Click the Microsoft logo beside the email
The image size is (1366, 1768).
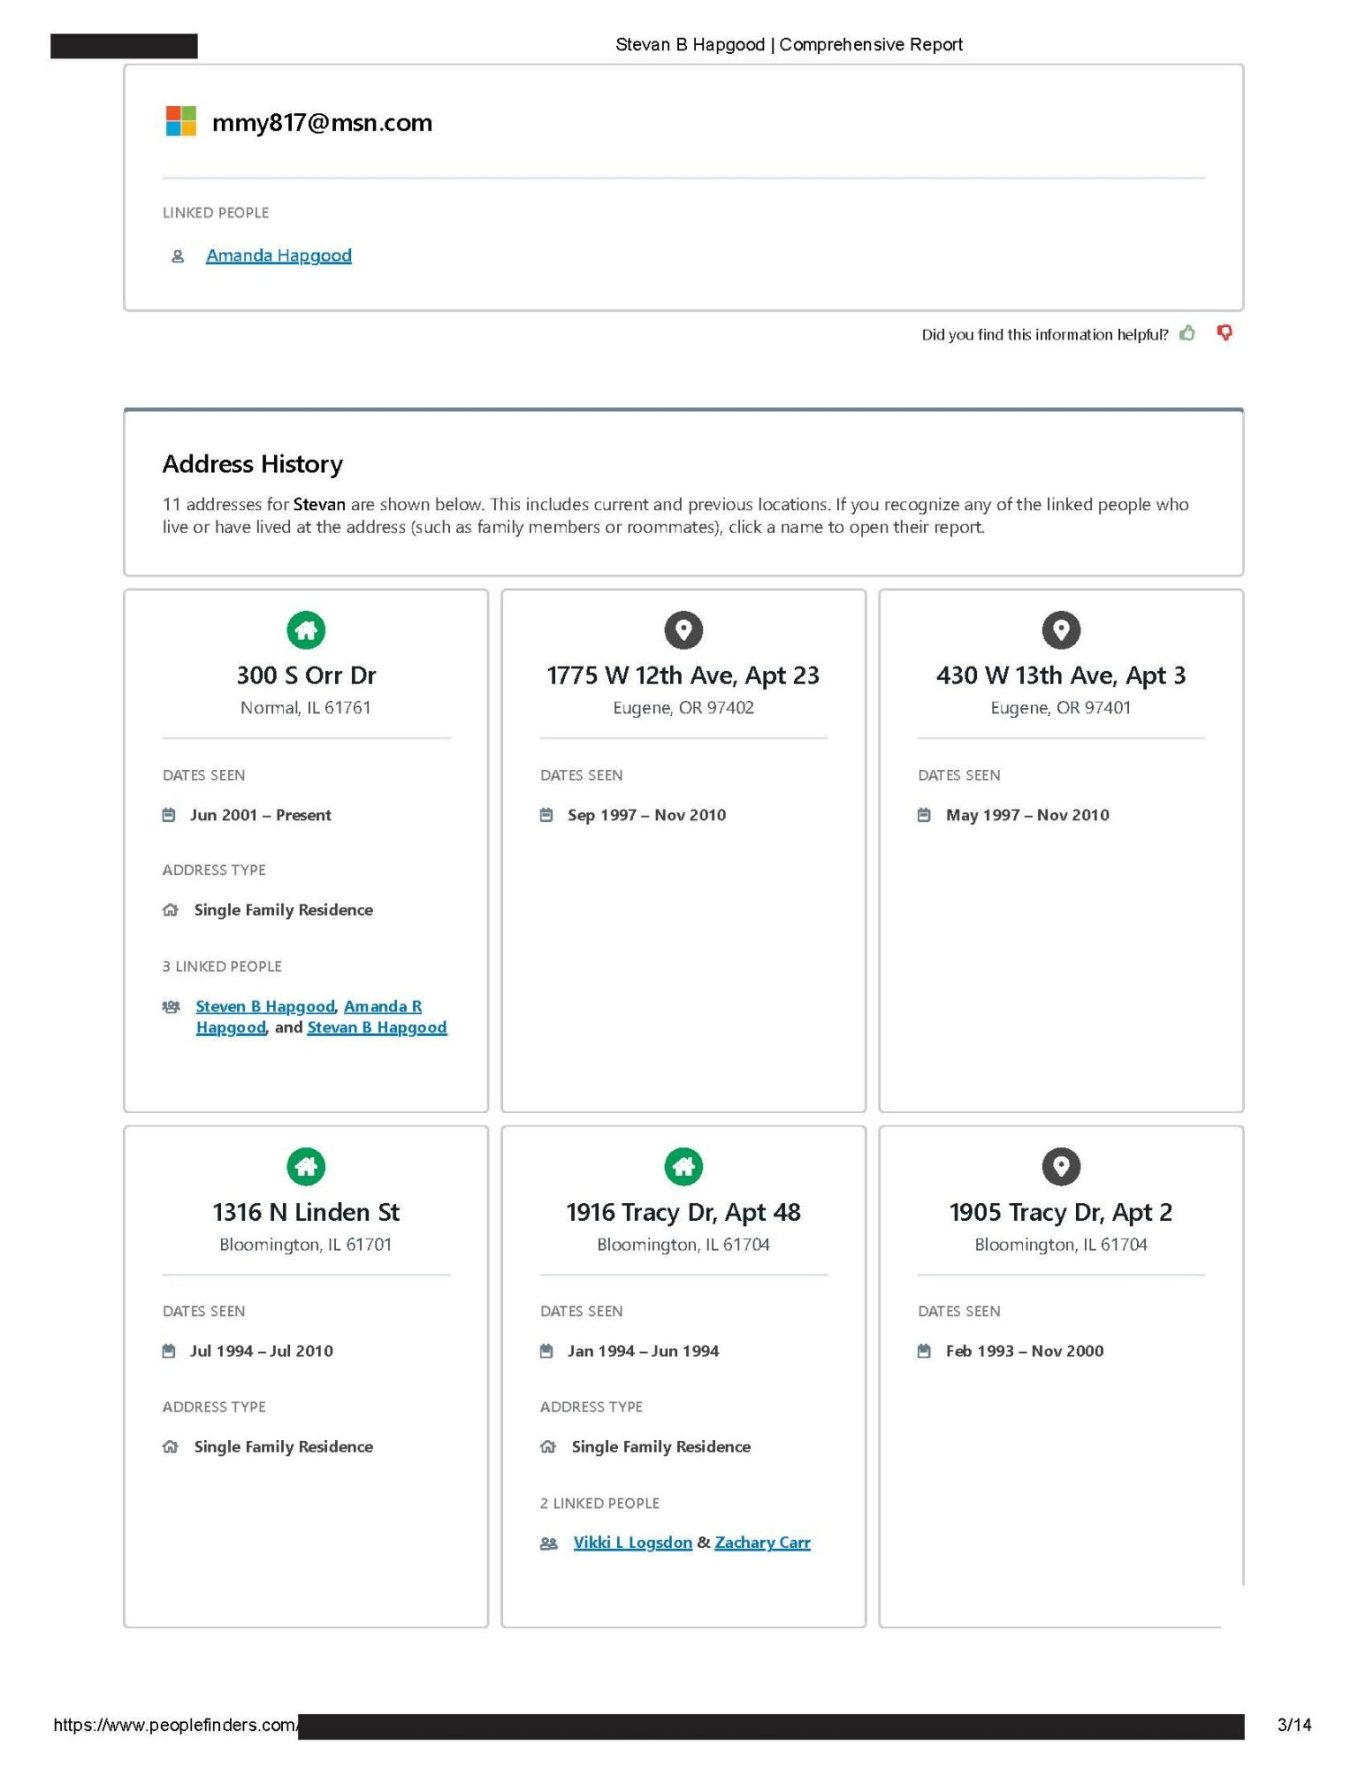tap(181, 121)
